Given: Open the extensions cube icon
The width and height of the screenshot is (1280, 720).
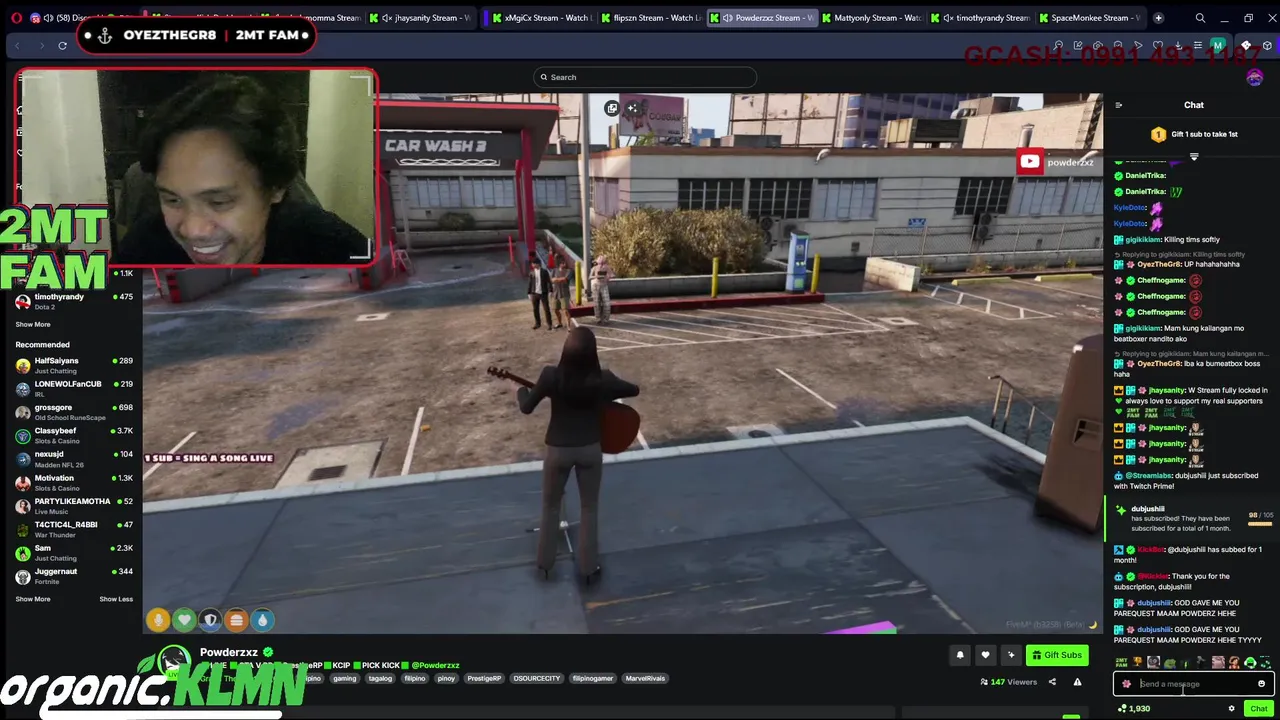Looking at the screenshot, I should point(1267,46).
